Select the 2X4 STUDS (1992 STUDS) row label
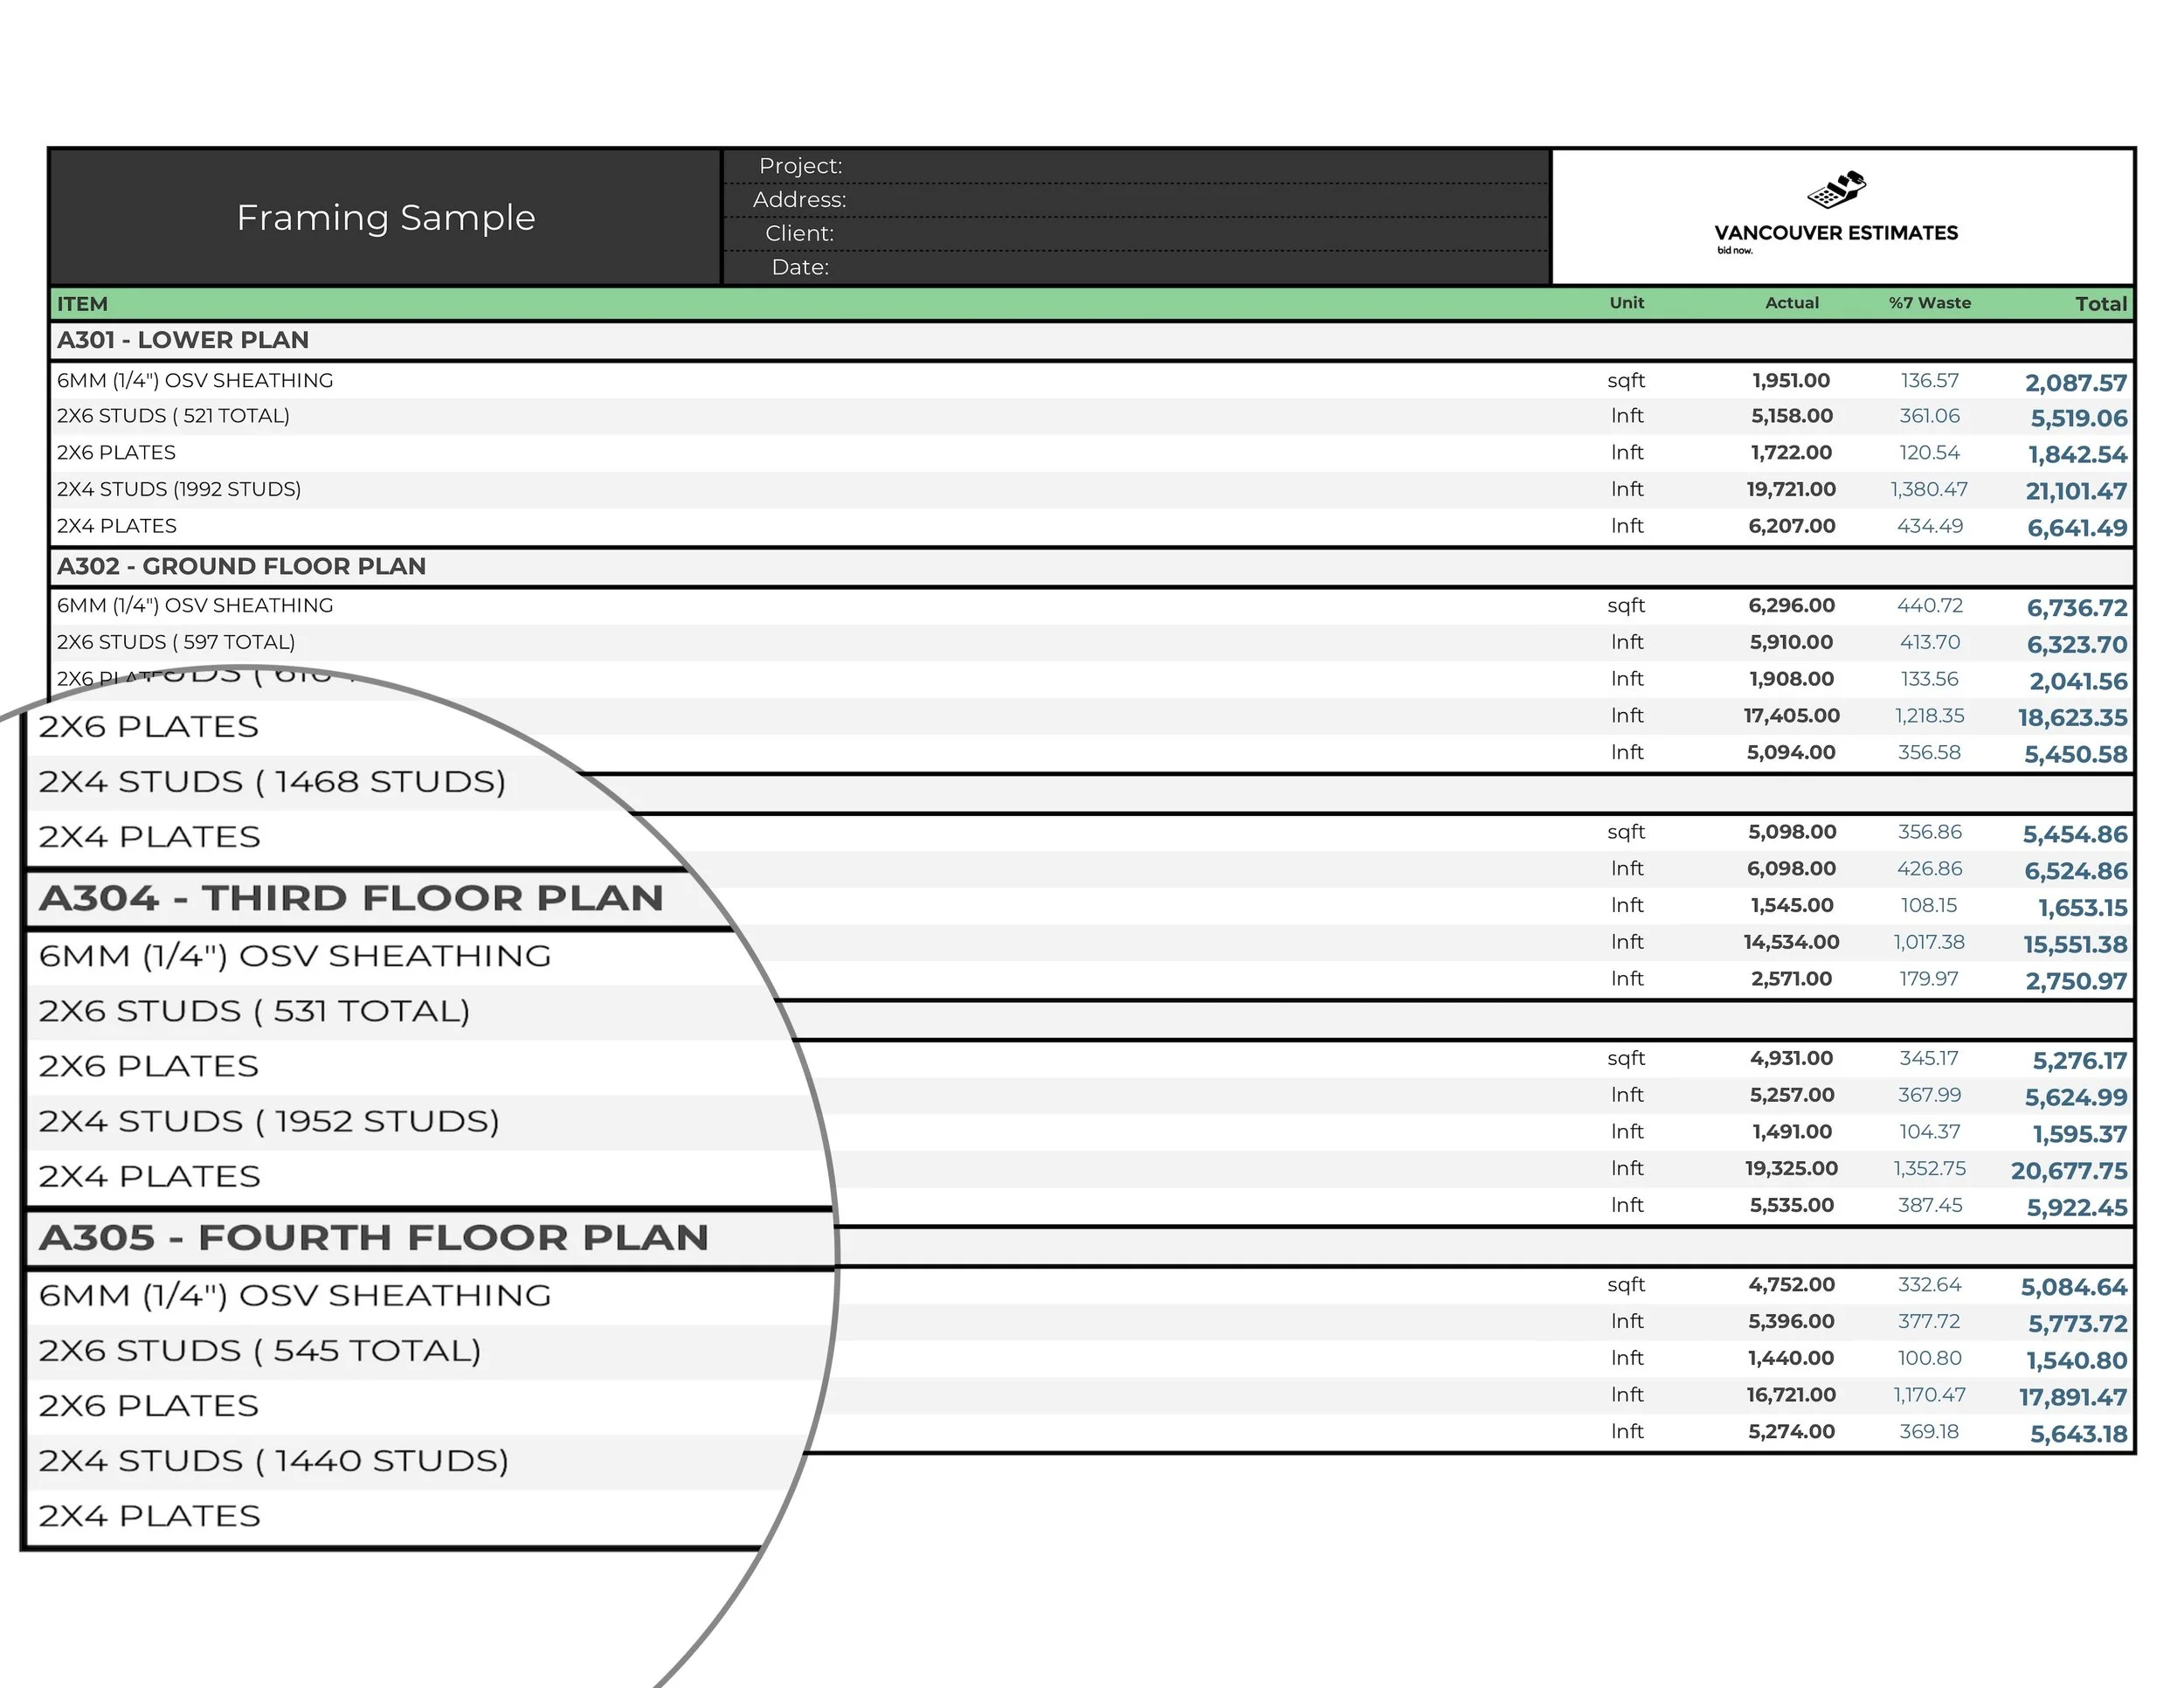The image size is (2184, 1688). coord(179,489)
